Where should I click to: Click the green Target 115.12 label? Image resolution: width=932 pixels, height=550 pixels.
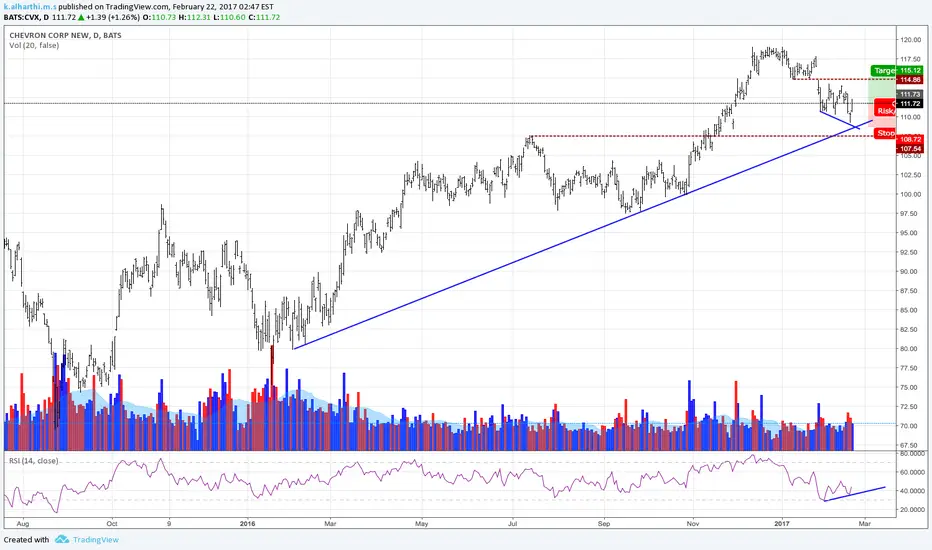point(897,70)
